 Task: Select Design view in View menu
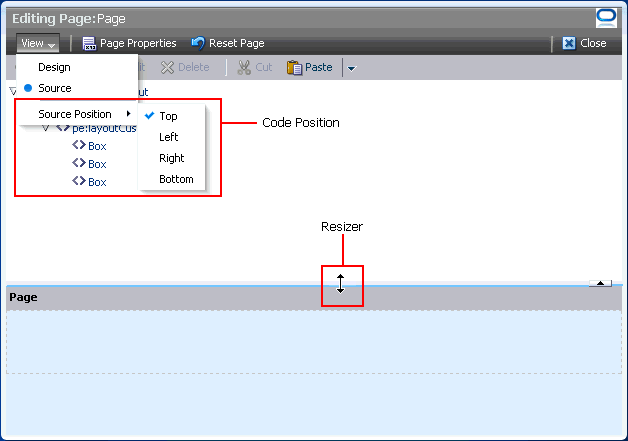pyautogui.click(x=54, y=67)
